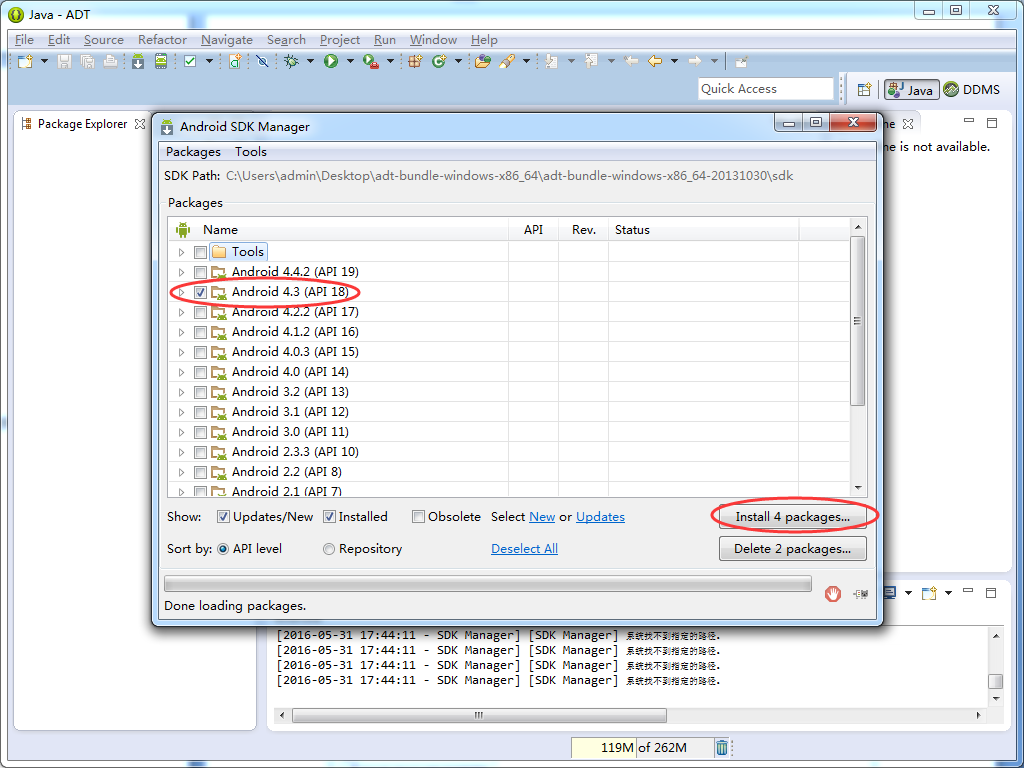The image size is (1024, 768).
Task: Uncheck the Android 4.3 (API 18) checkbox
Action: tap(200, 292)
